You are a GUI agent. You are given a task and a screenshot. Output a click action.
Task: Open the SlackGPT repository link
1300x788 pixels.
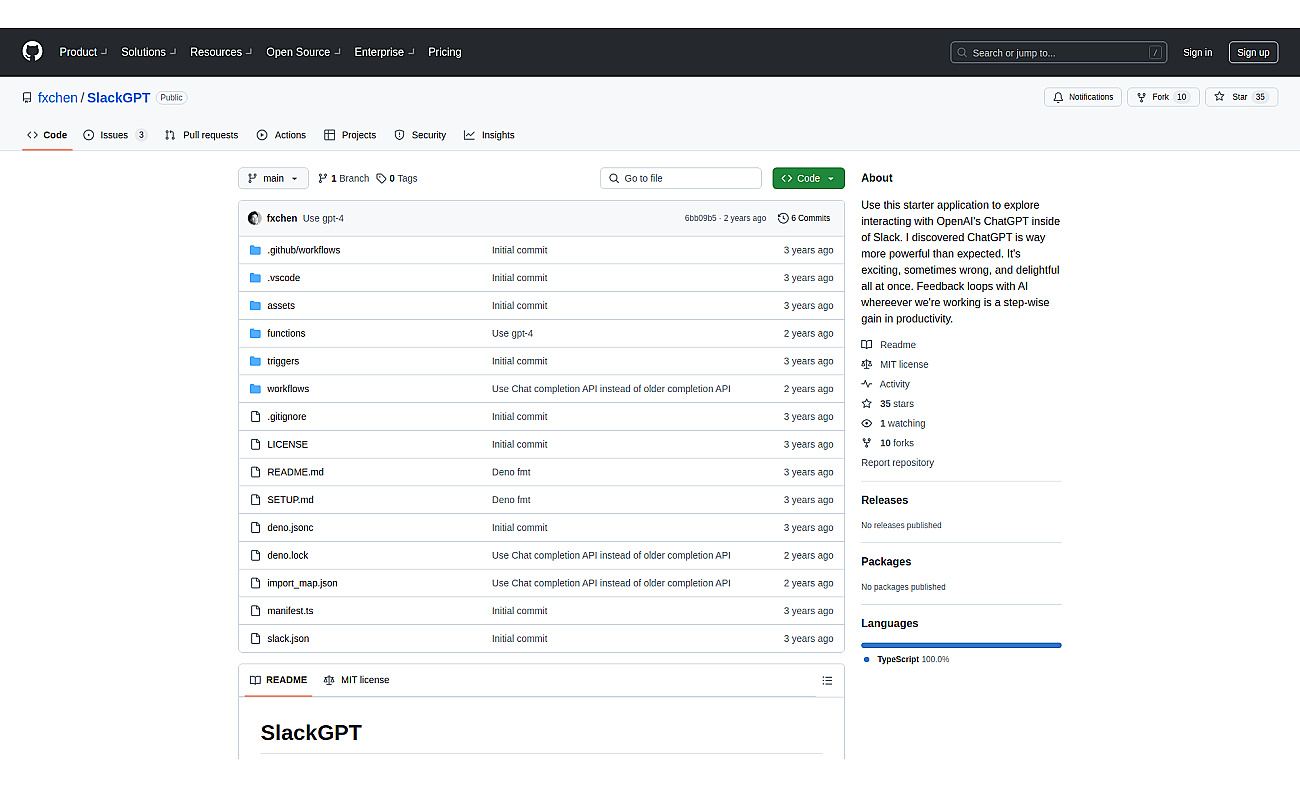[x=118, y=98]
